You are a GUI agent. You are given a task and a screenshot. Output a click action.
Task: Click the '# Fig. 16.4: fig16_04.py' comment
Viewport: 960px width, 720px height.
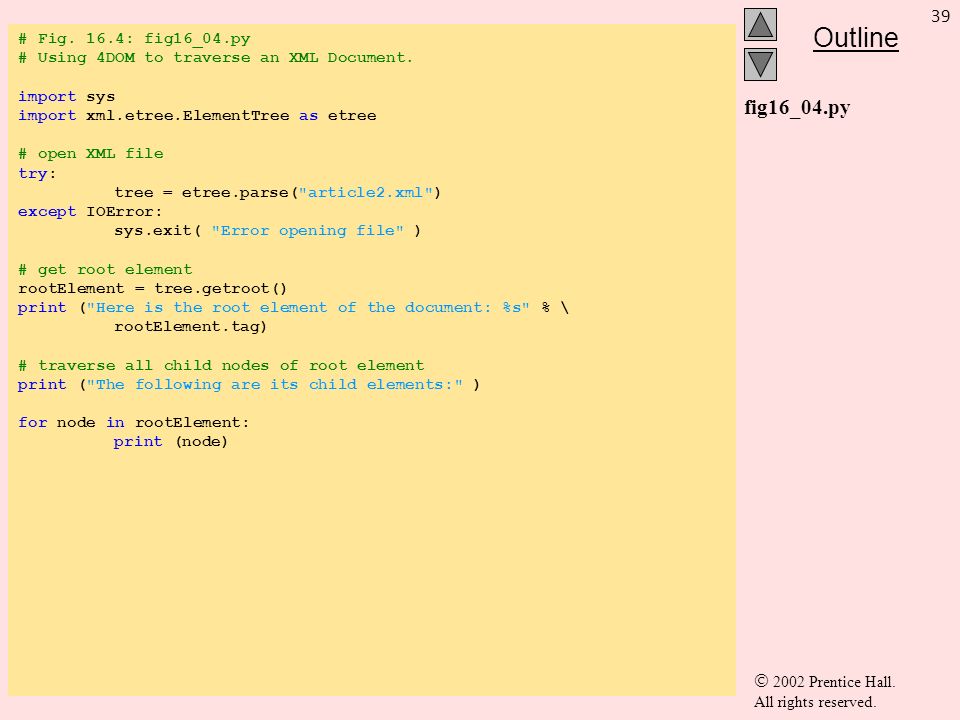134,39
